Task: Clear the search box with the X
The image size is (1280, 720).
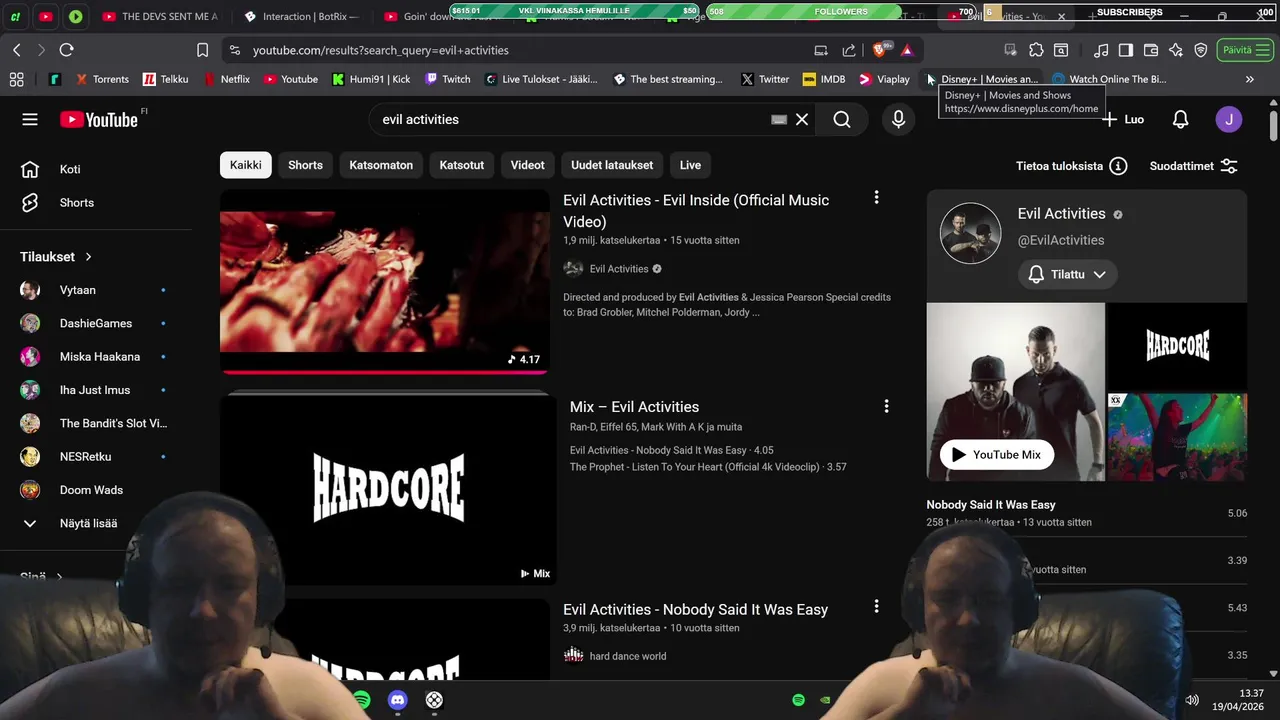Action: pos(802,119)
